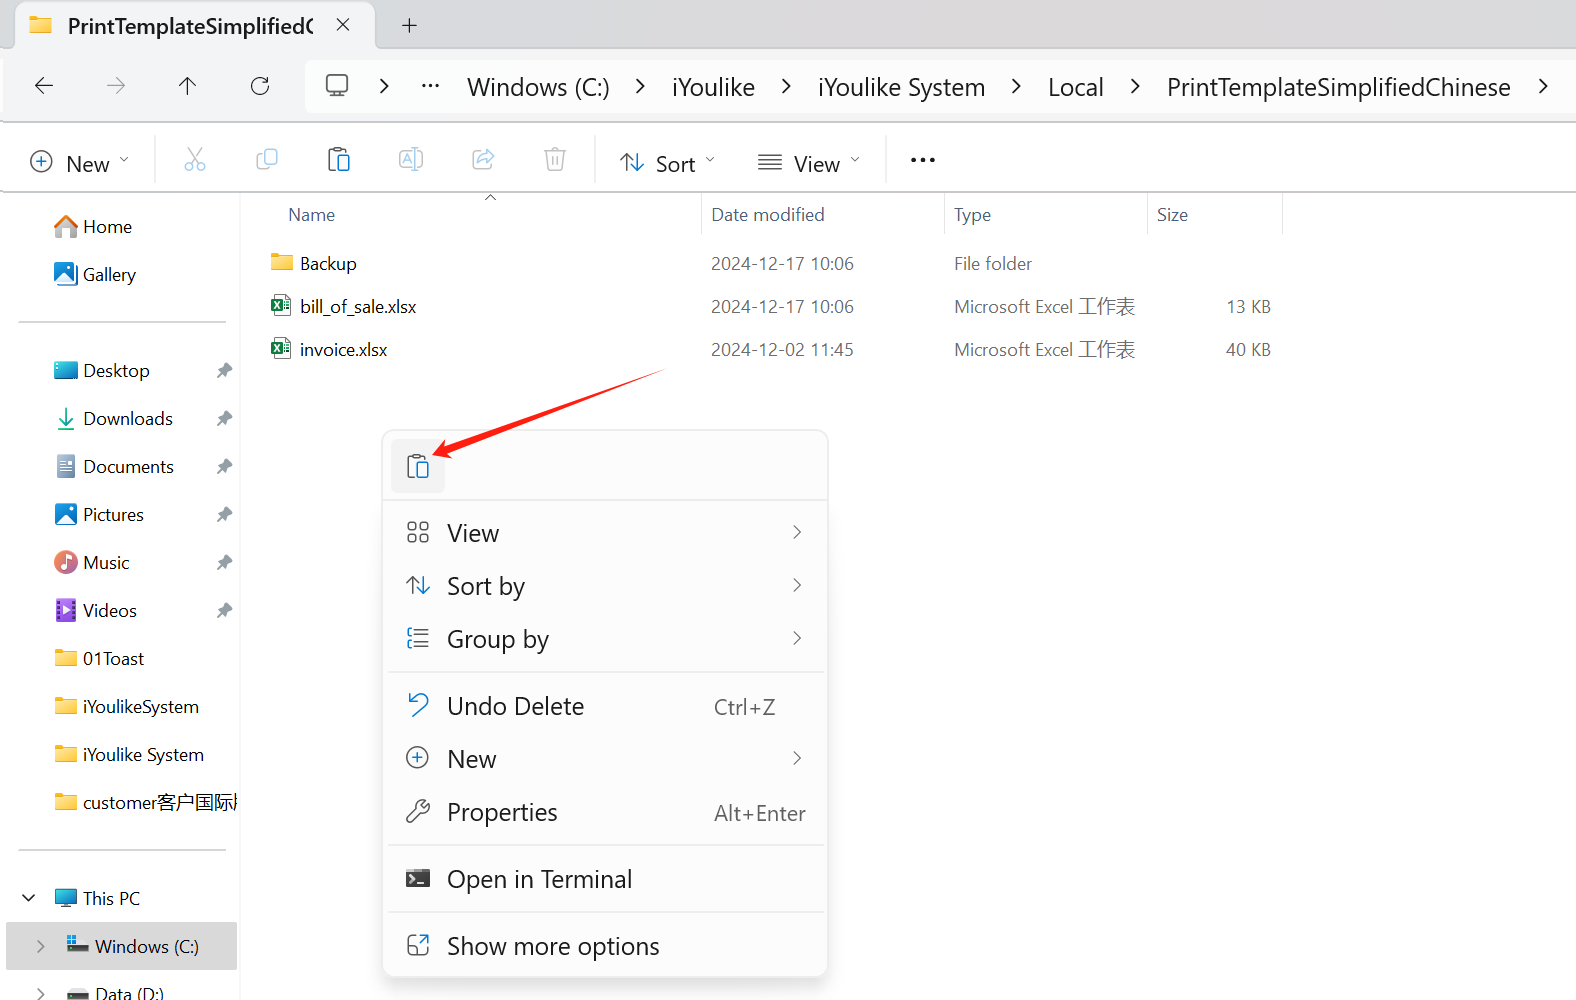Refresh the current folder view
This screenshot has width=1576, height=1000.
tap(260, 86)
